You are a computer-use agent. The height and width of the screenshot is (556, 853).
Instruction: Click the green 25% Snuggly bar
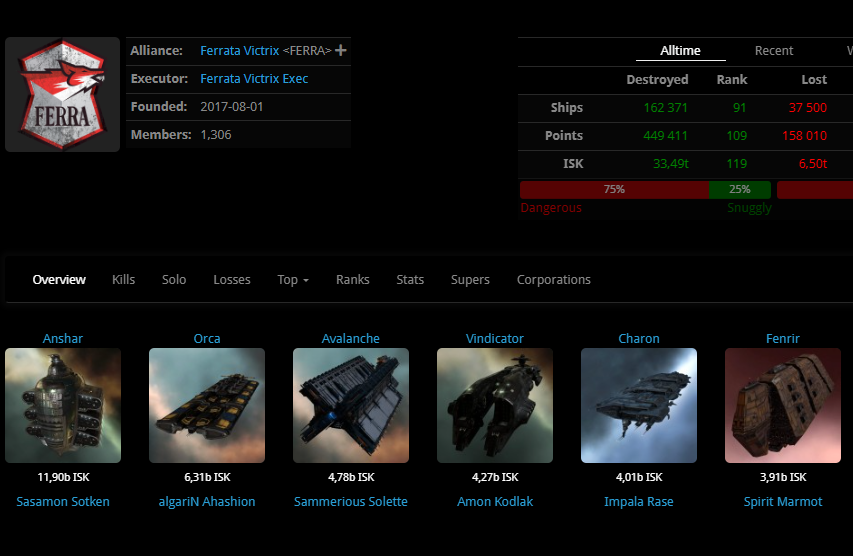coord(740,189)
